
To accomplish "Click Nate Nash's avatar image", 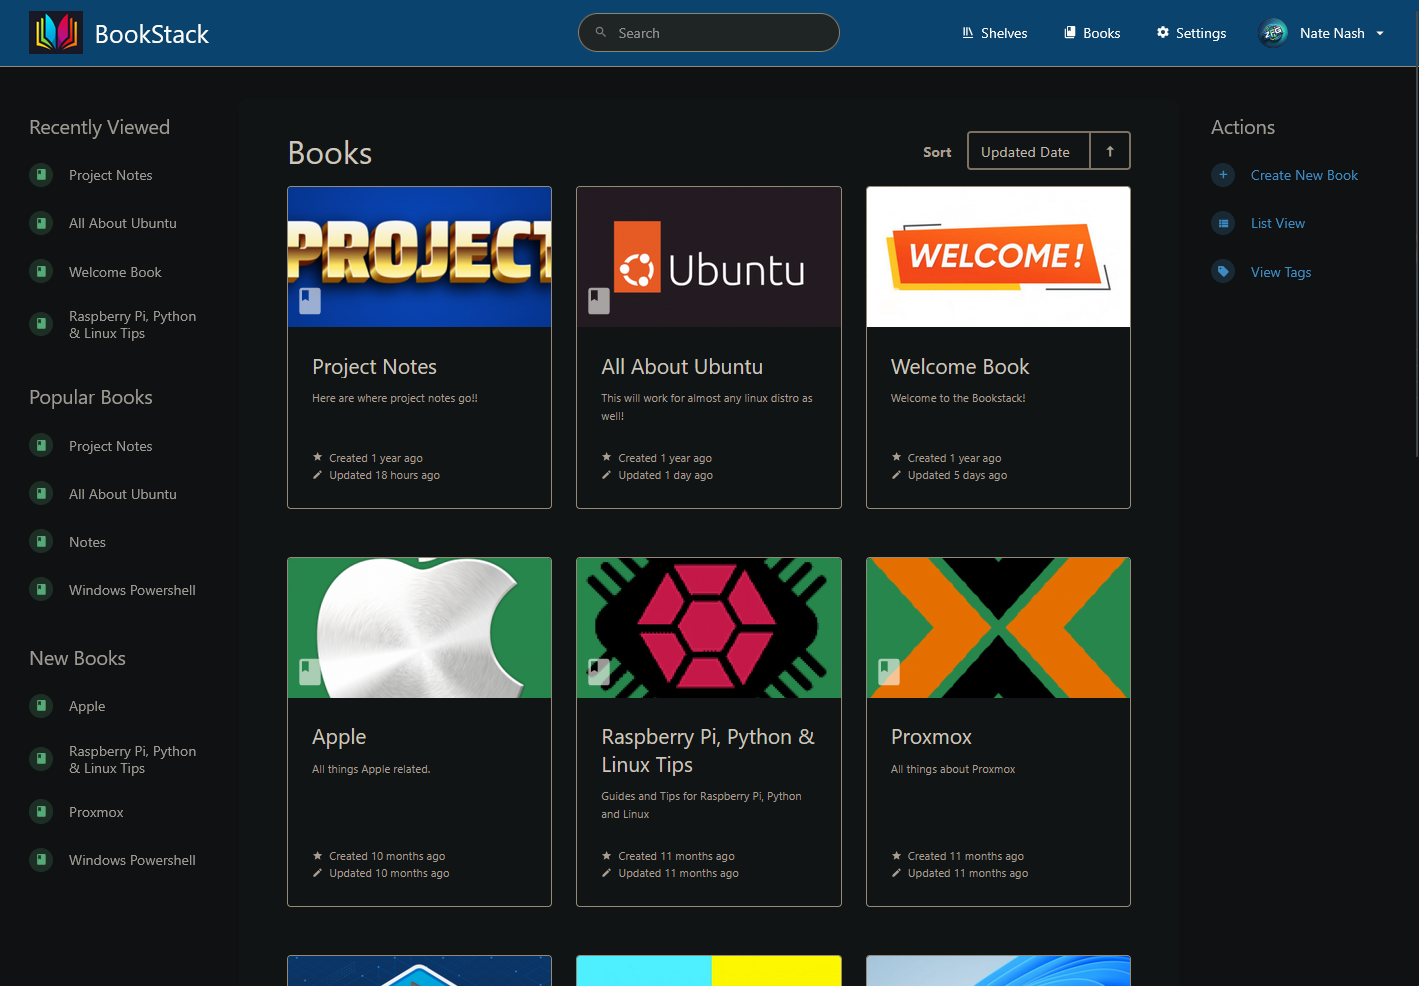I will [1273, 33].
